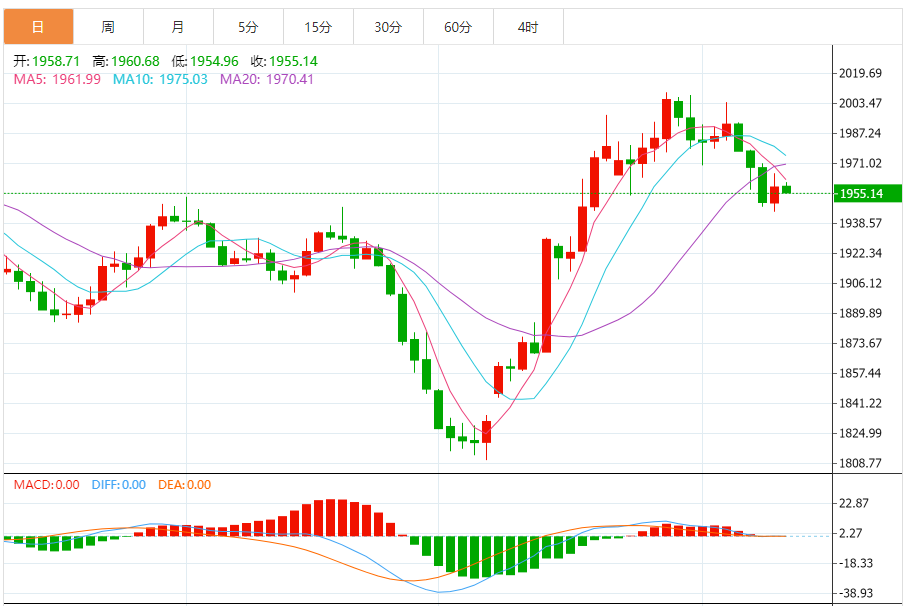The image size is (907, 606).
Task: Click the -18.33 MACD axis label
Action: coord(856,564)
